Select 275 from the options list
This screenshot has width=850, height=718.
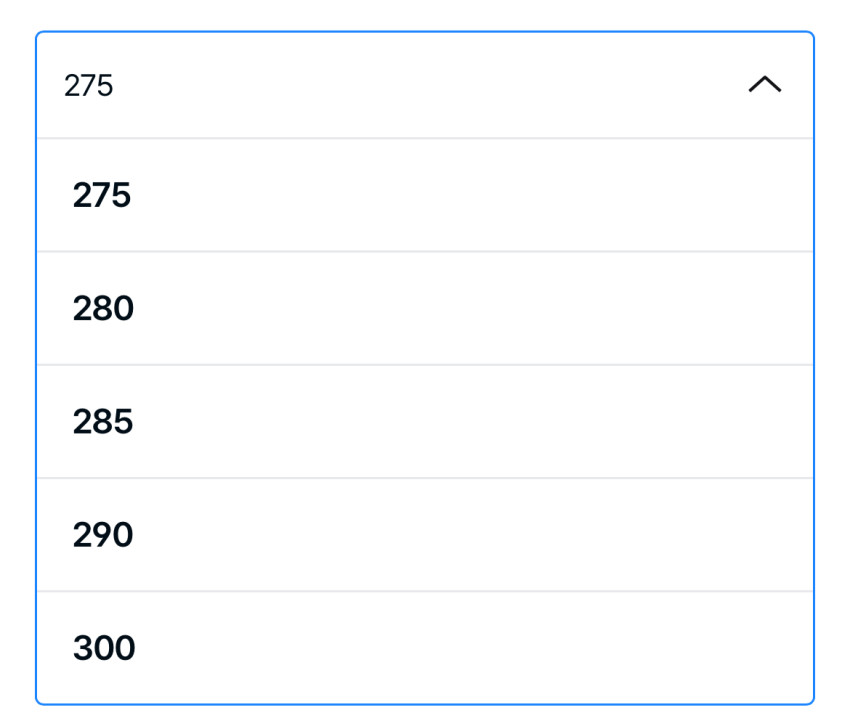point(102,196)
